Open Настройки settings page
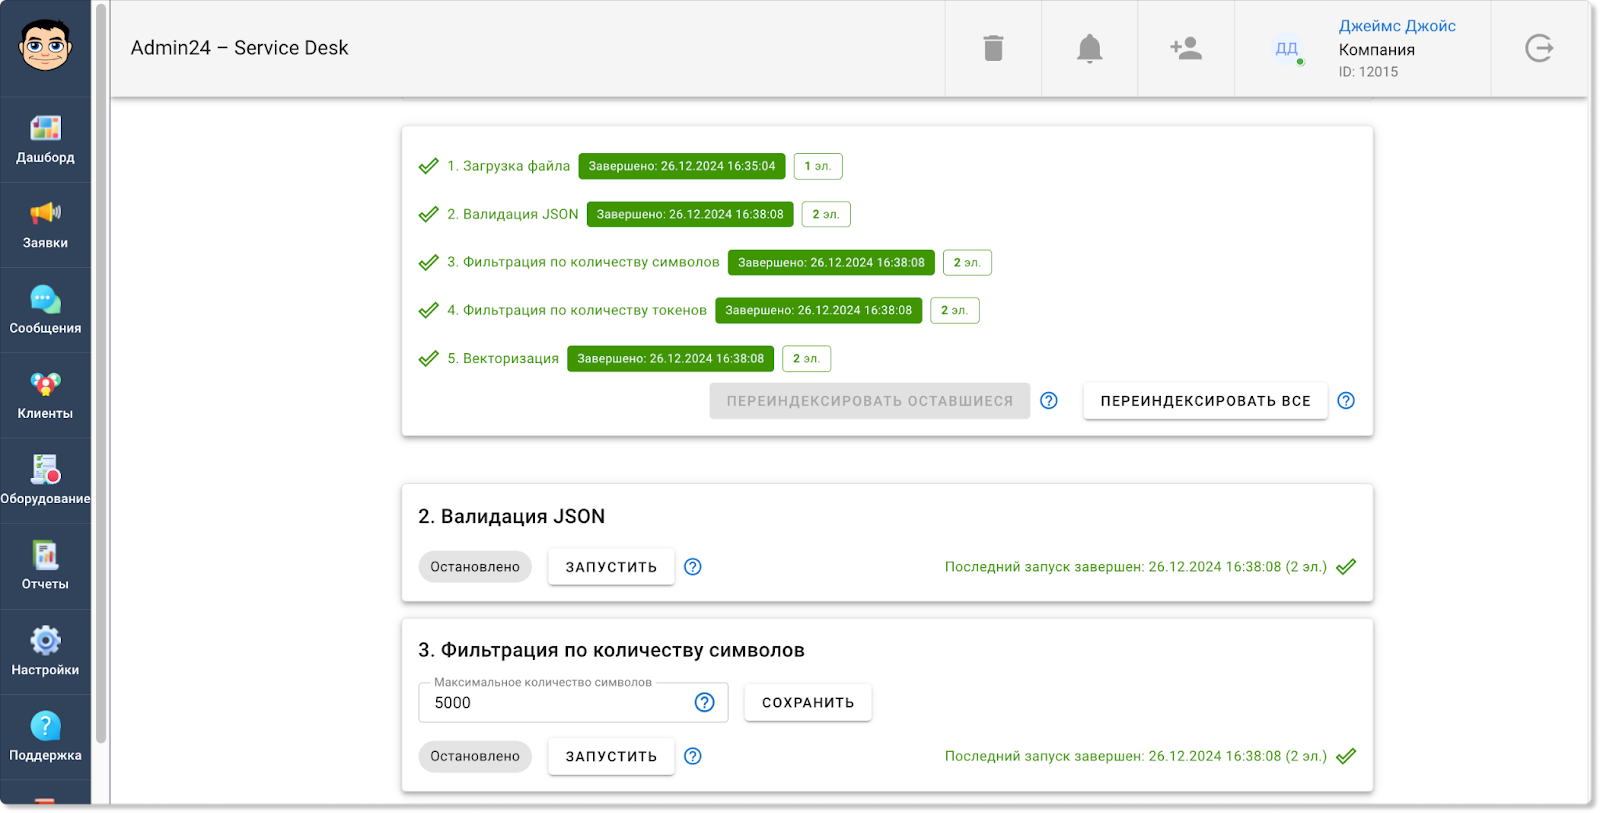 pyautogui.click(x=45, y=652)
